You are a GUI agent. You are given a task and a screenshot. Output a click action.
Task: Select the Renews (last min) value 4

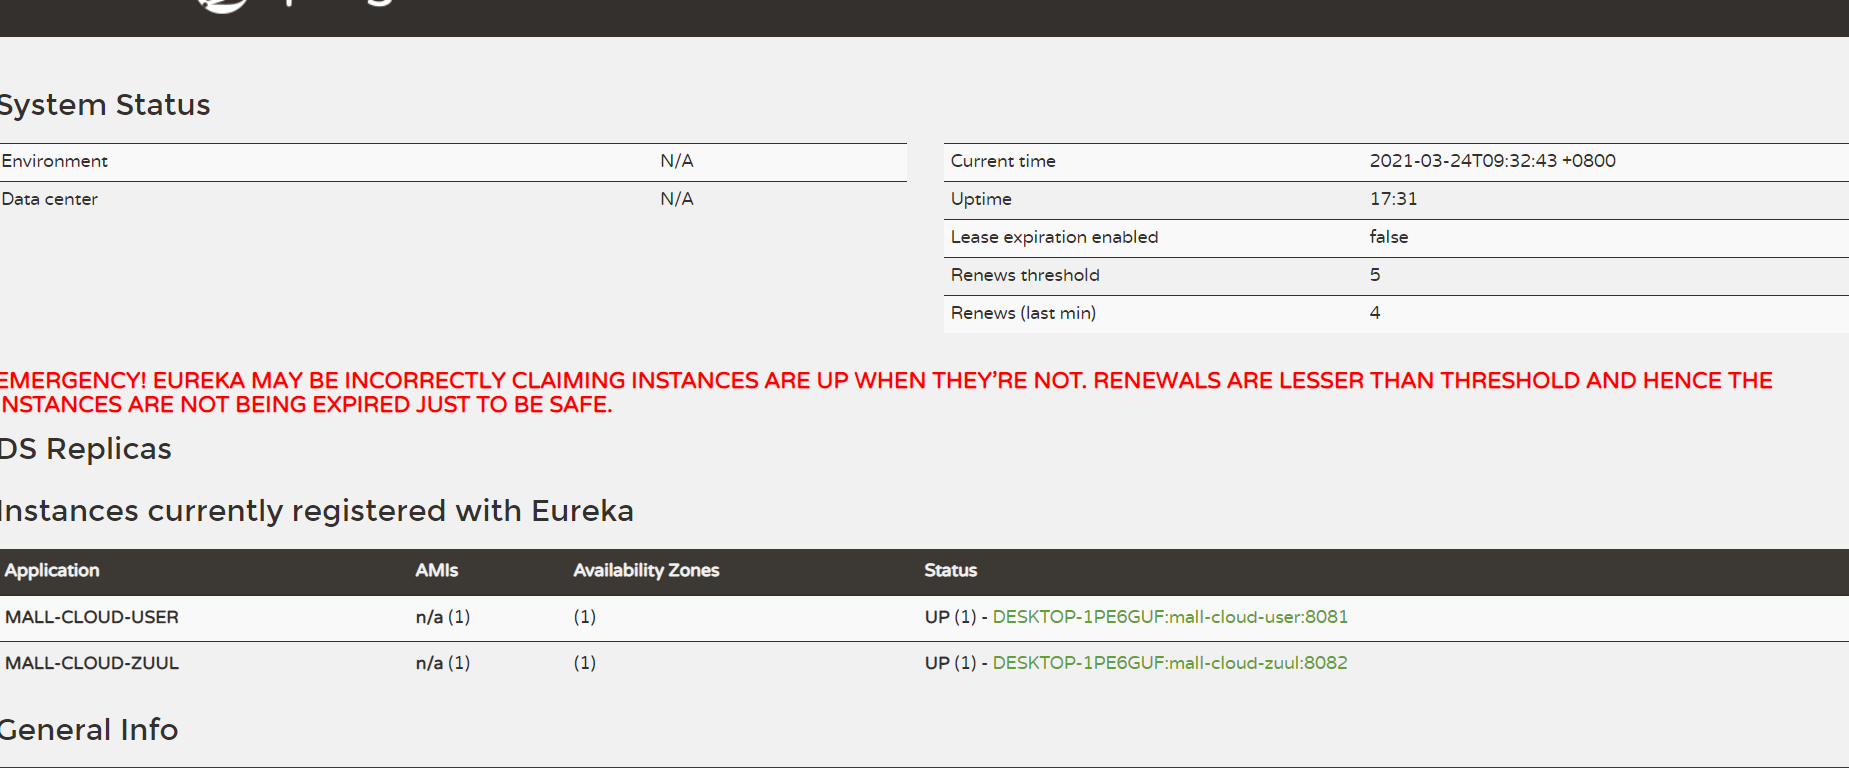[1375, 313]
